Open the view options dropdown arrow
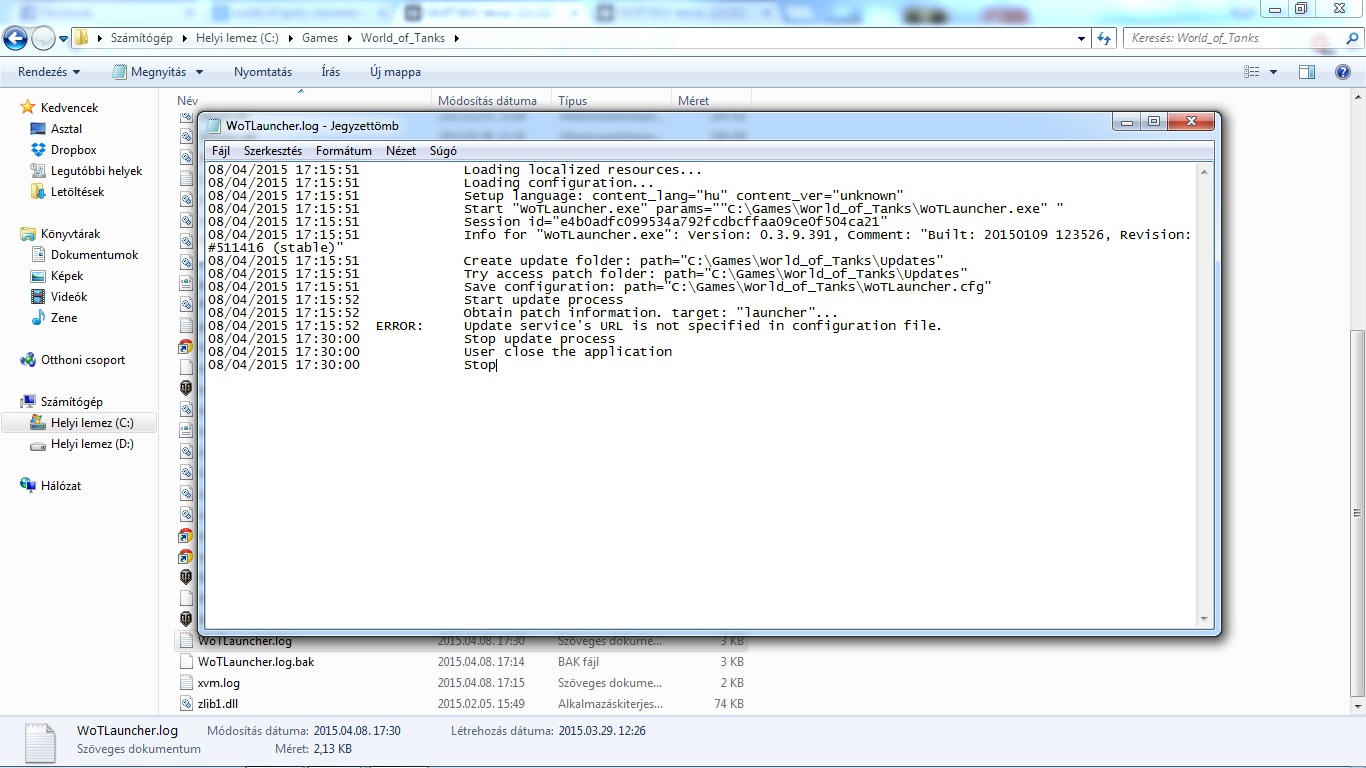Viewport: 1366px width, 768px height. 1273,72
